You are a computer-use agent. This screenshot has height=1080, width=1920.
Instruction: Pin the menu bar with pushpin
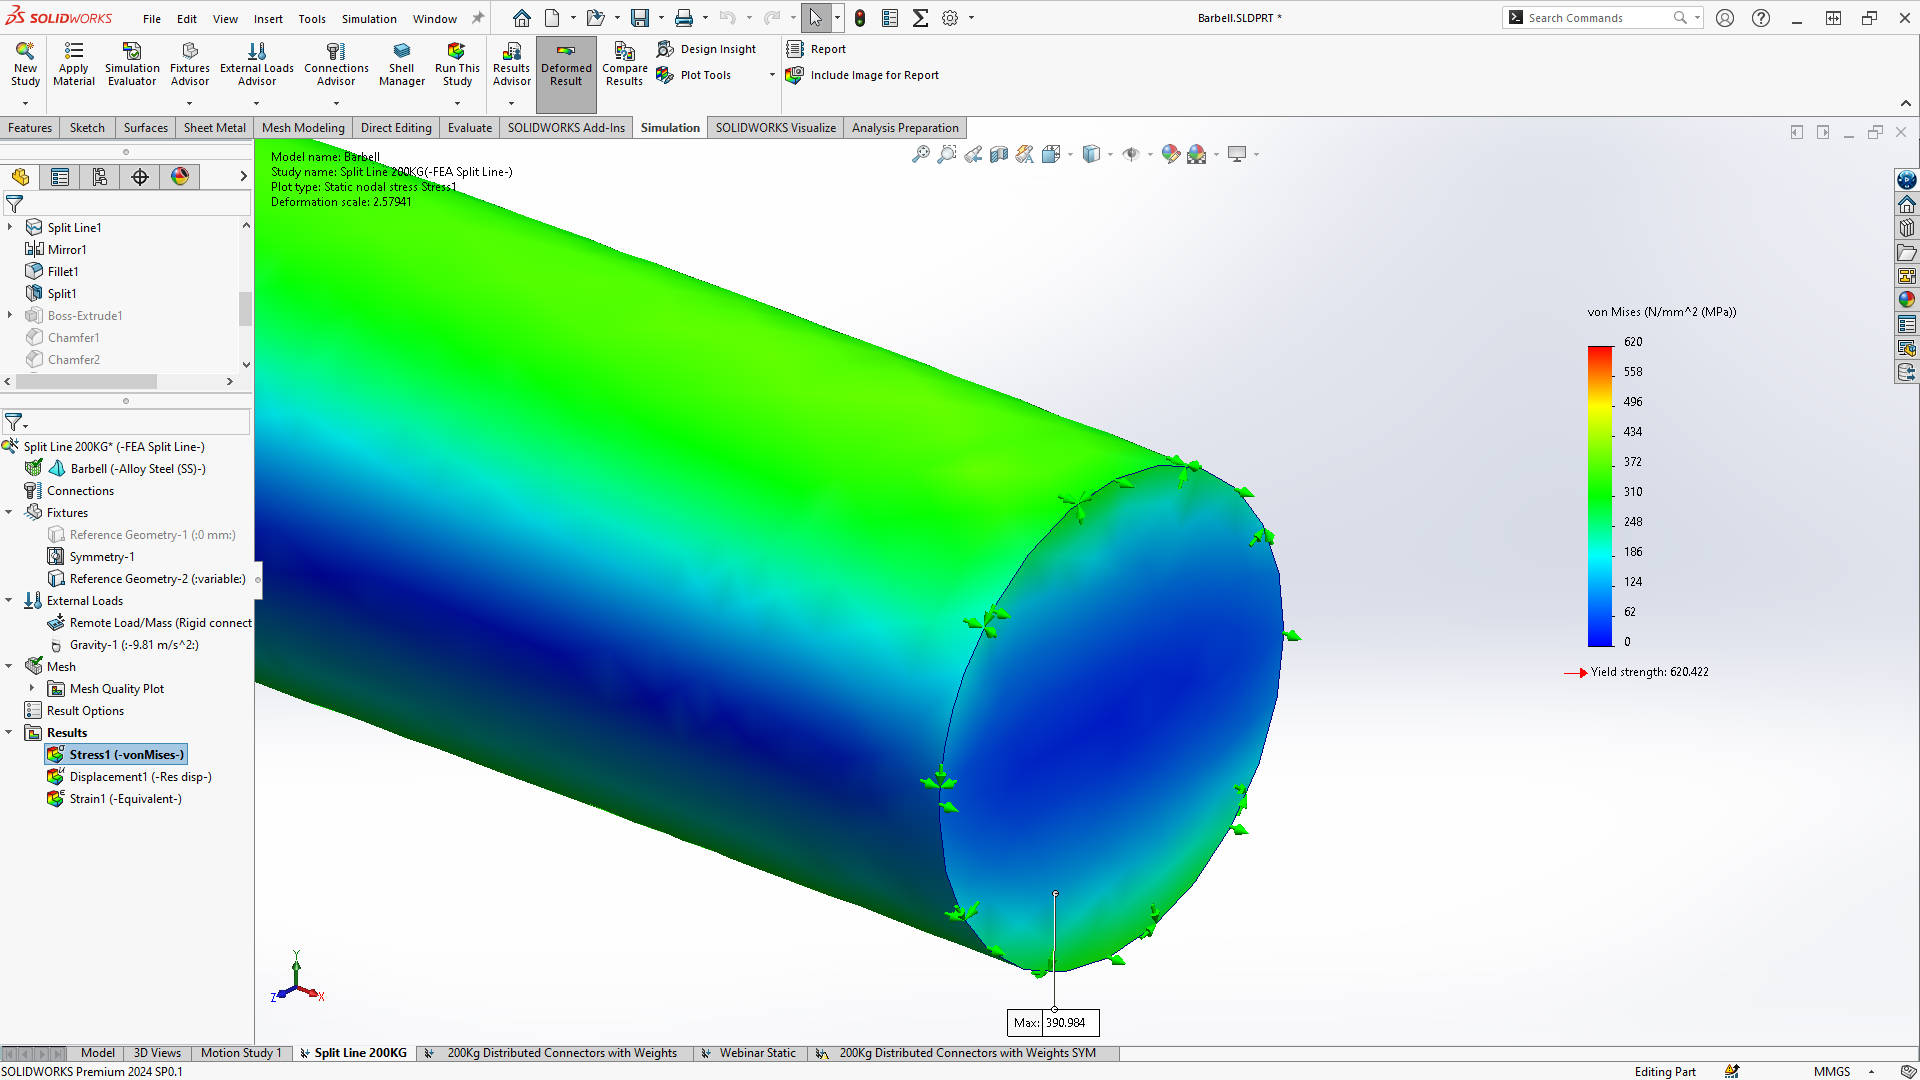click(x=478, y=18)
